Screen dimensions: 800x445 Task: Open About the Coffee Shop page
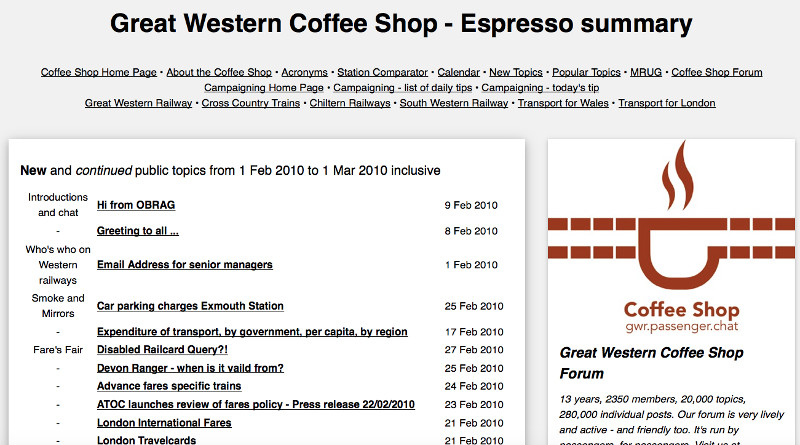(219, 72)
